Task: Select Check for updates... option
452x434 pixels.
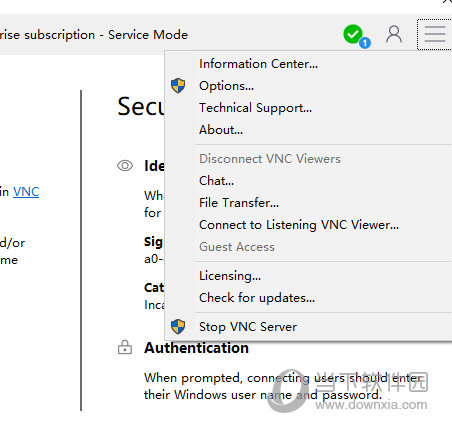Action: pyautogui.click(x=257, y=298)
